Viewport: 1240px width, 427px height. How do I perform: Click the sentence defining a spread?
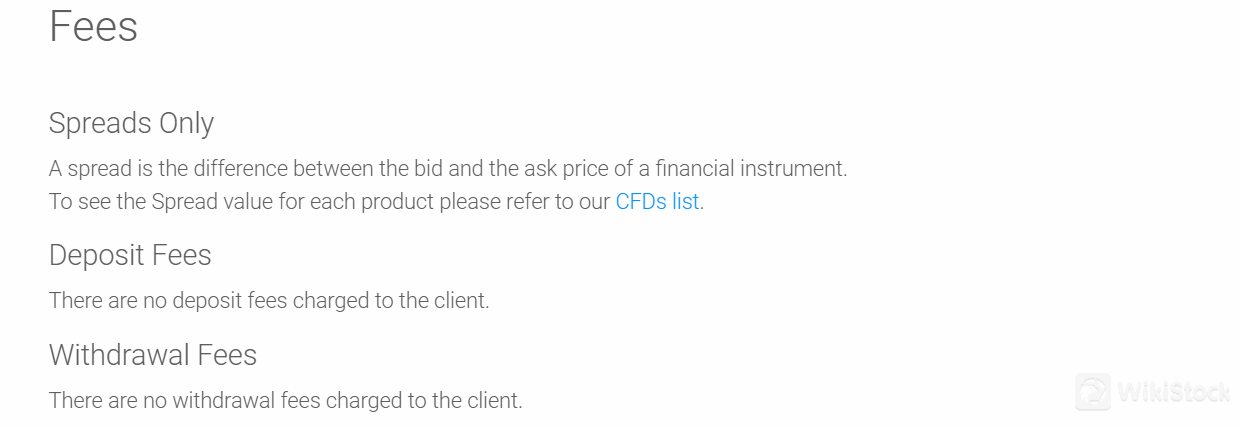click(448, 168)
